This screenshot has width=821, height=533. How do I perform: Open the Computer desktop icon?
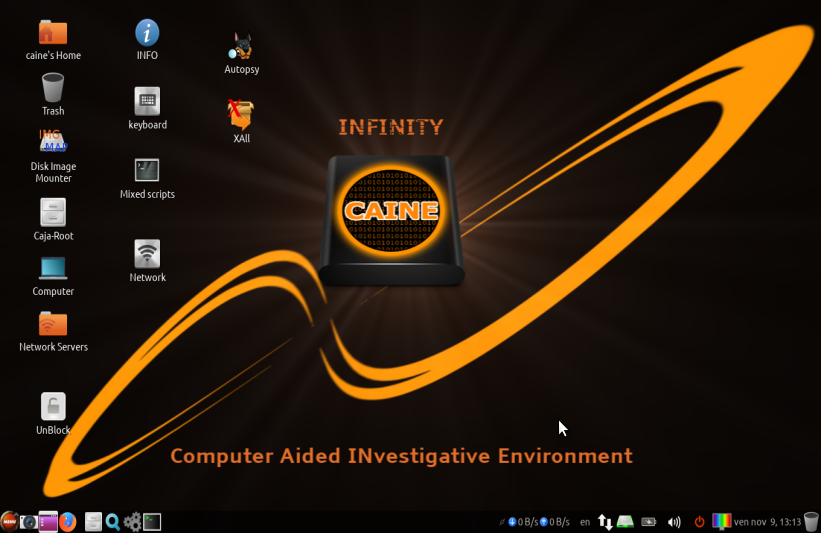click(53, 268)
